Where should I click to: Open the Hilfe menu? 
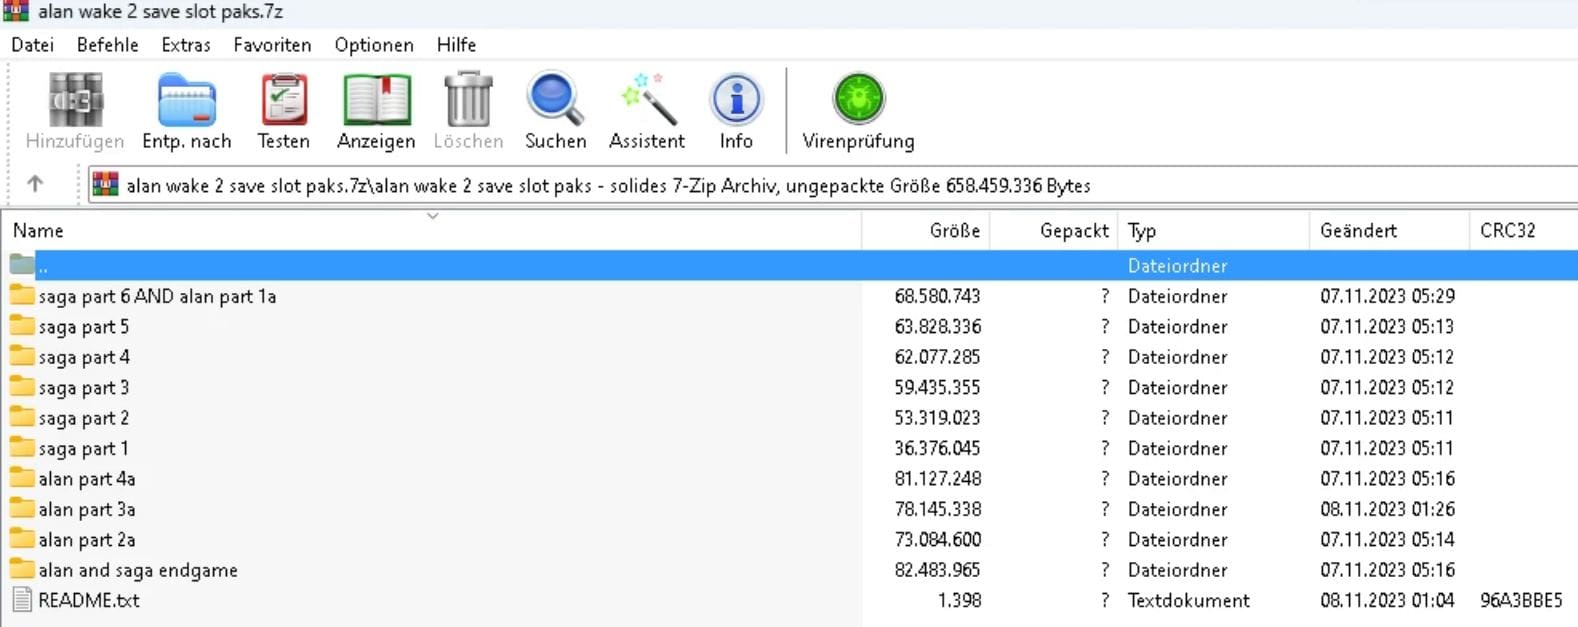456,45
